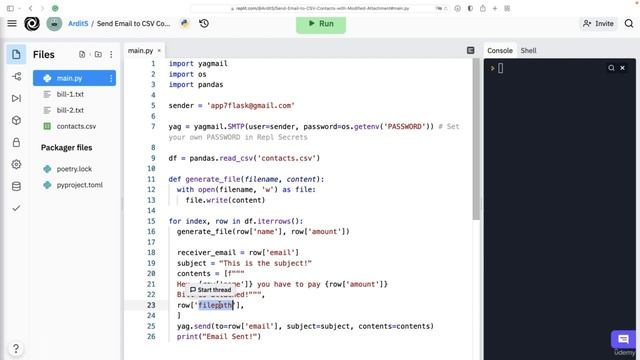Open the search magnifier icon
The width and height of the screenshot is (640, 360).
pyautogui.click(x=629, y=24)
